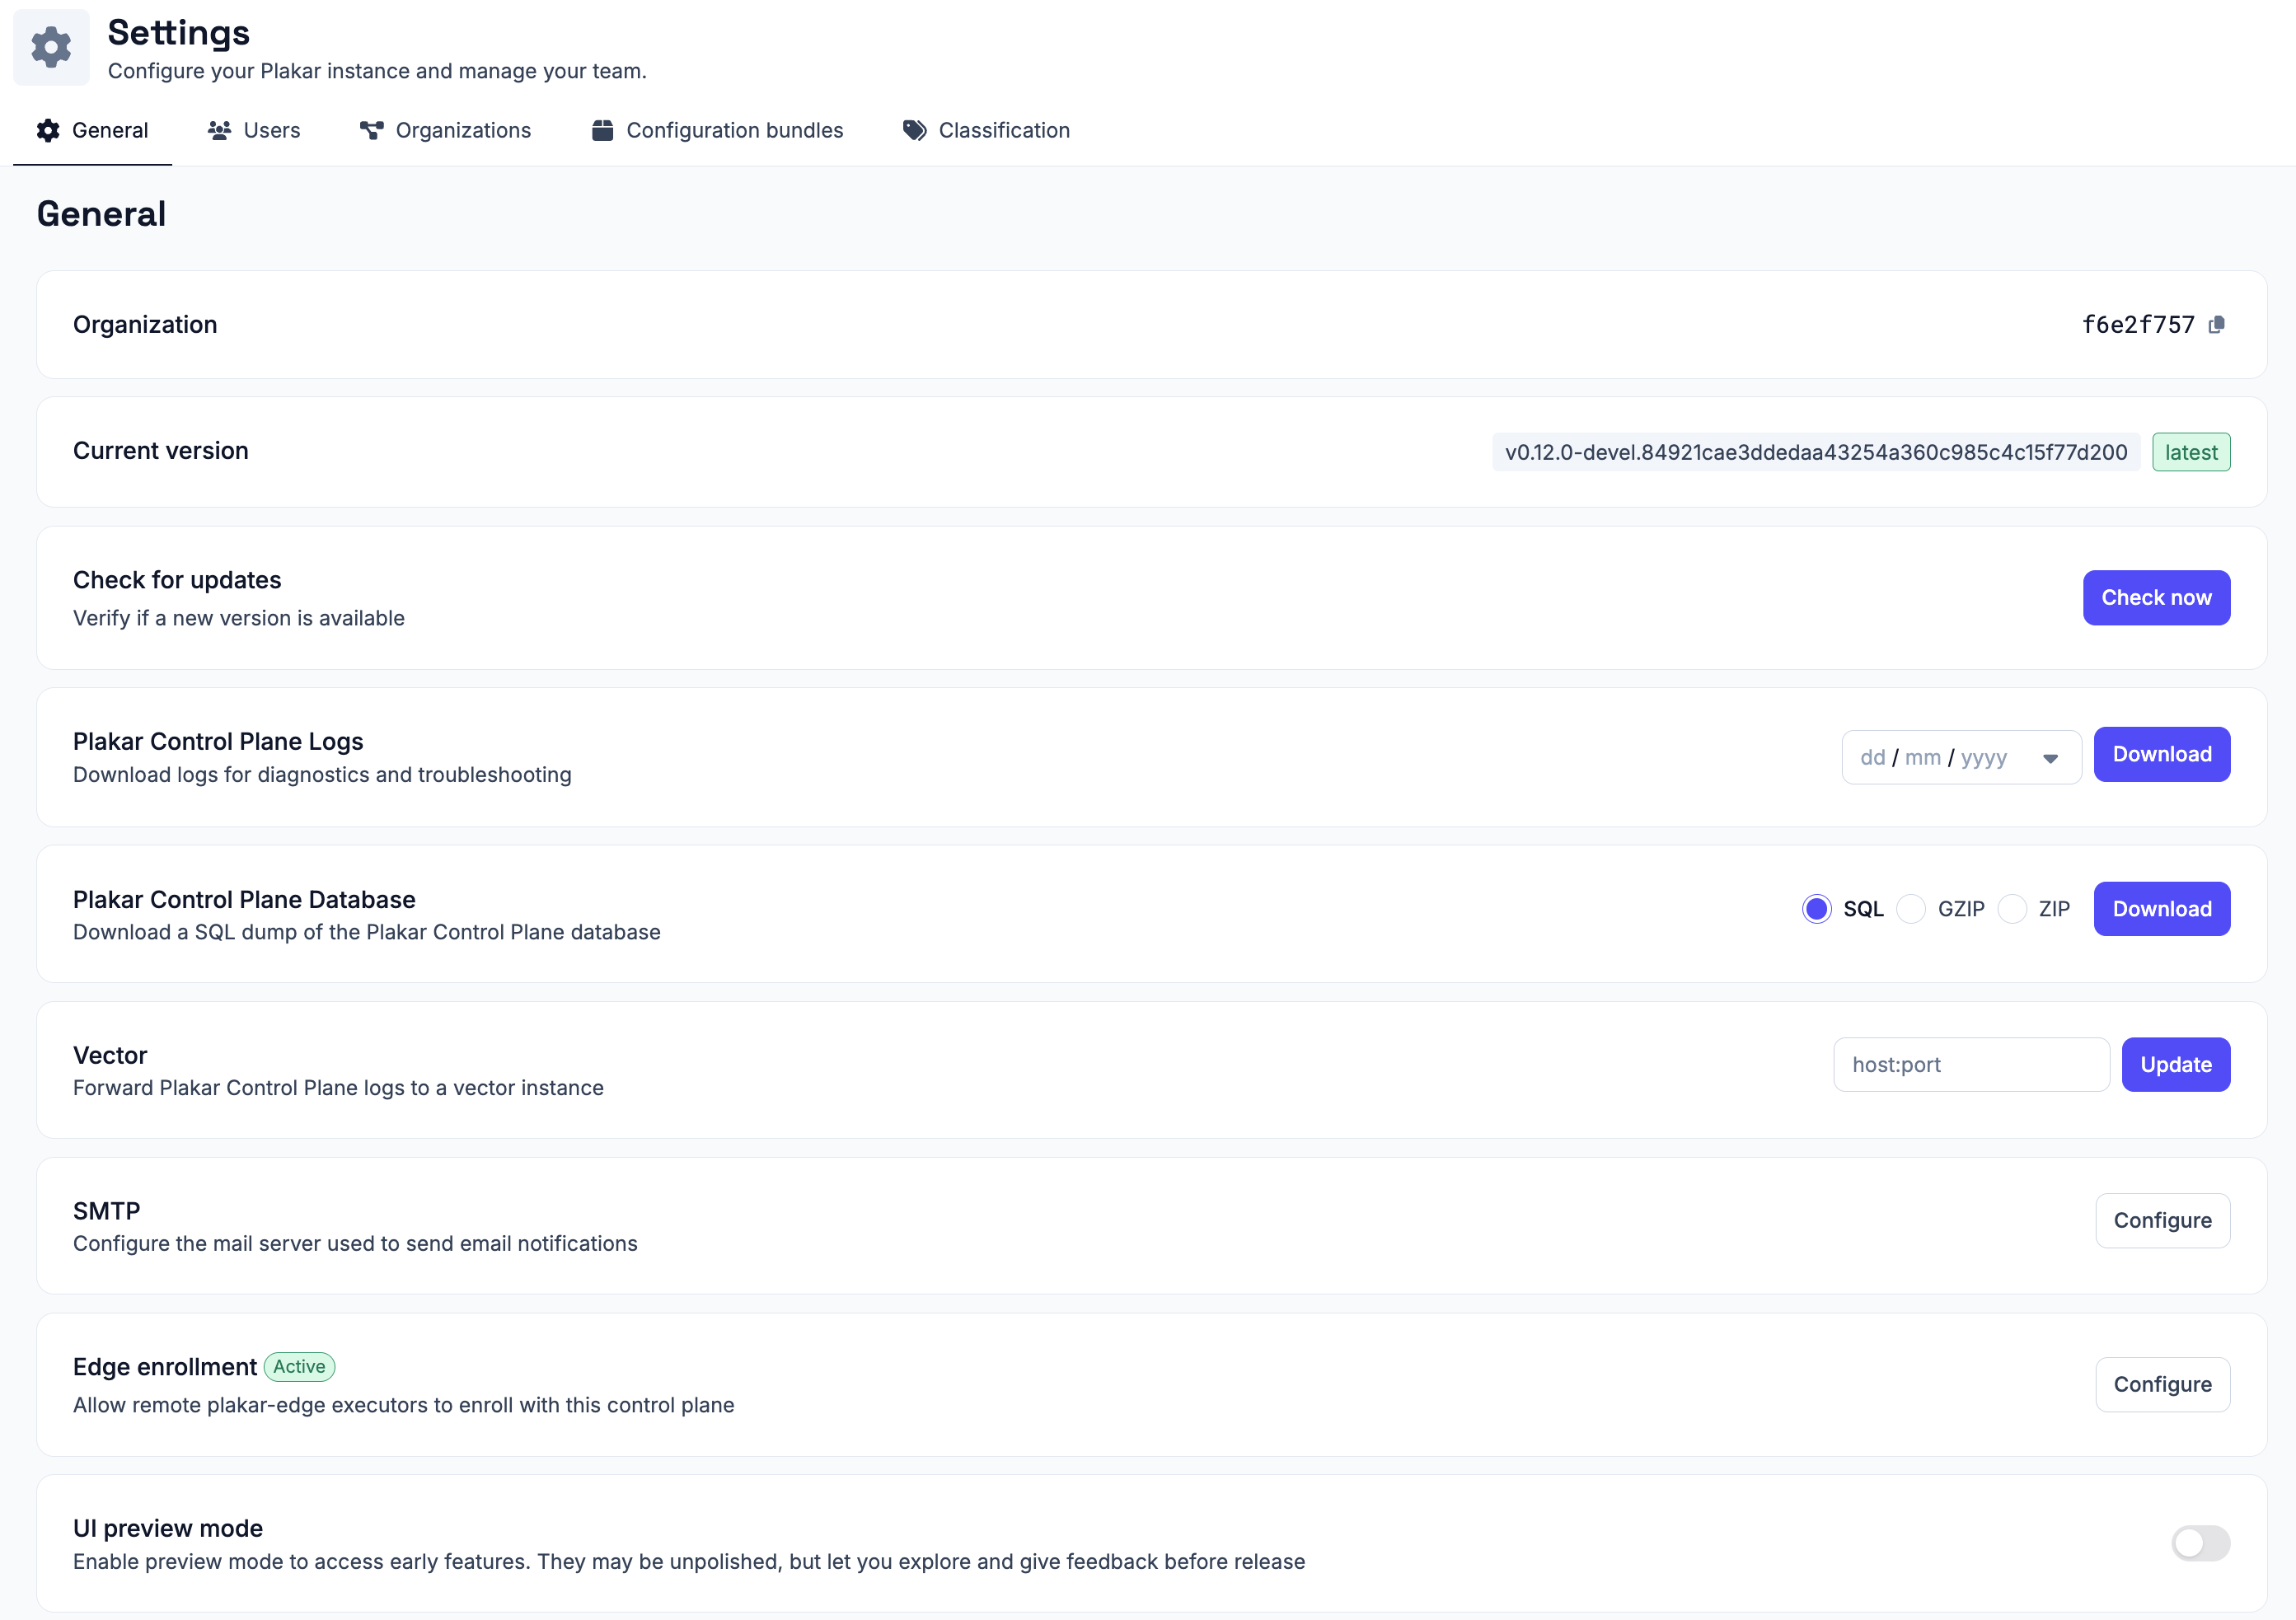Click the Organization row label

[x=145, y=325]
